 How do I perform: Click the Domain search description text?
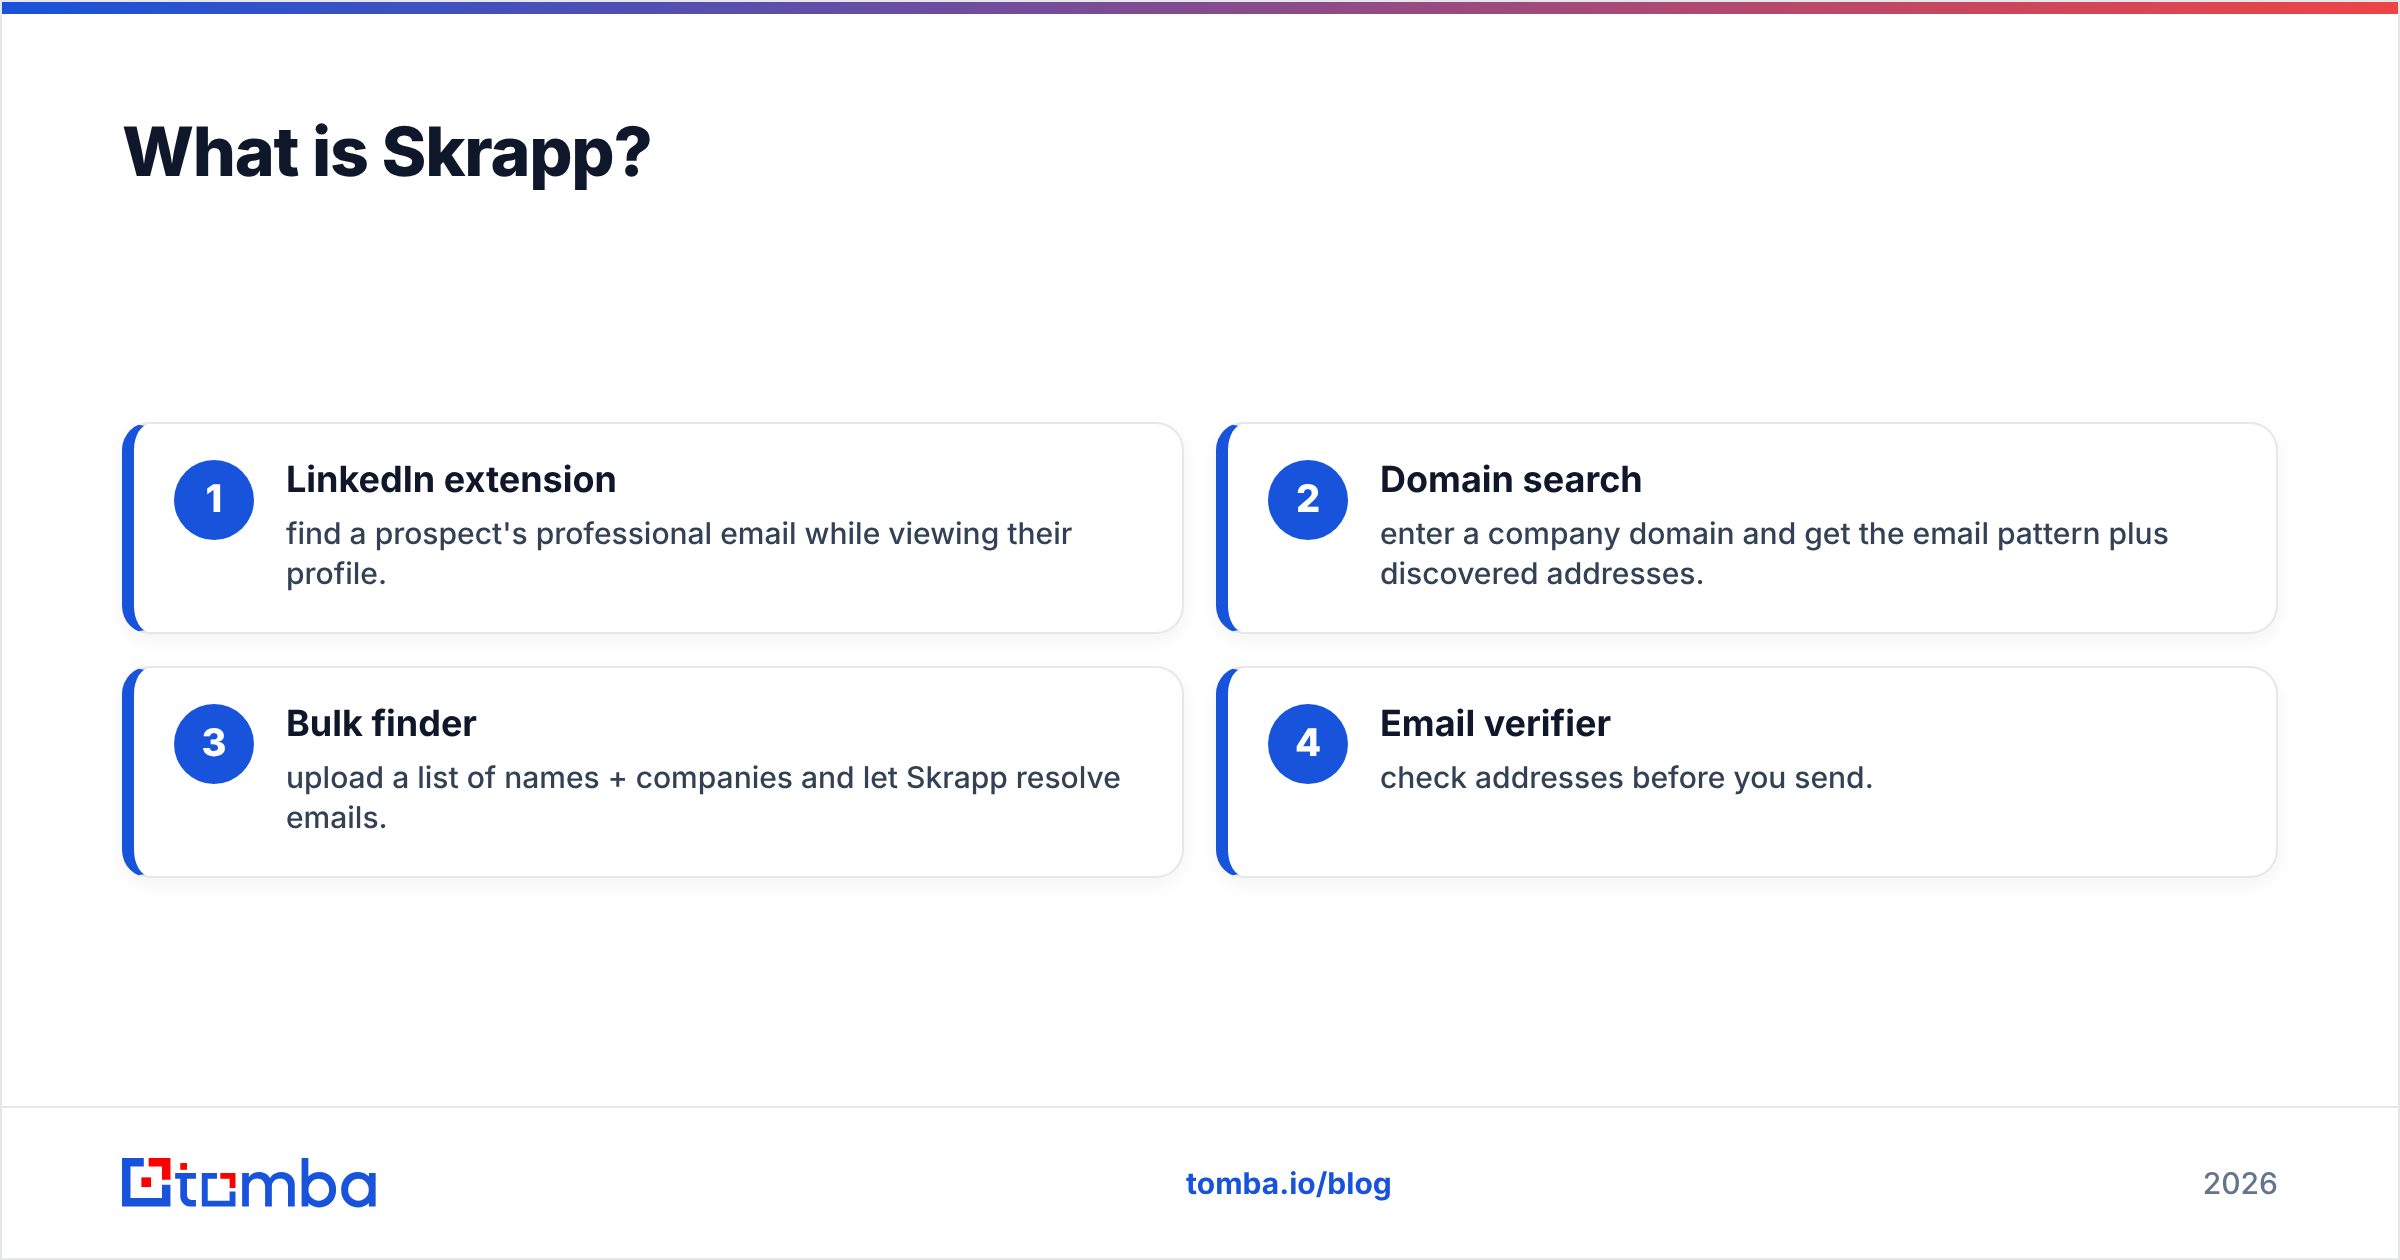coord(1774,554)
